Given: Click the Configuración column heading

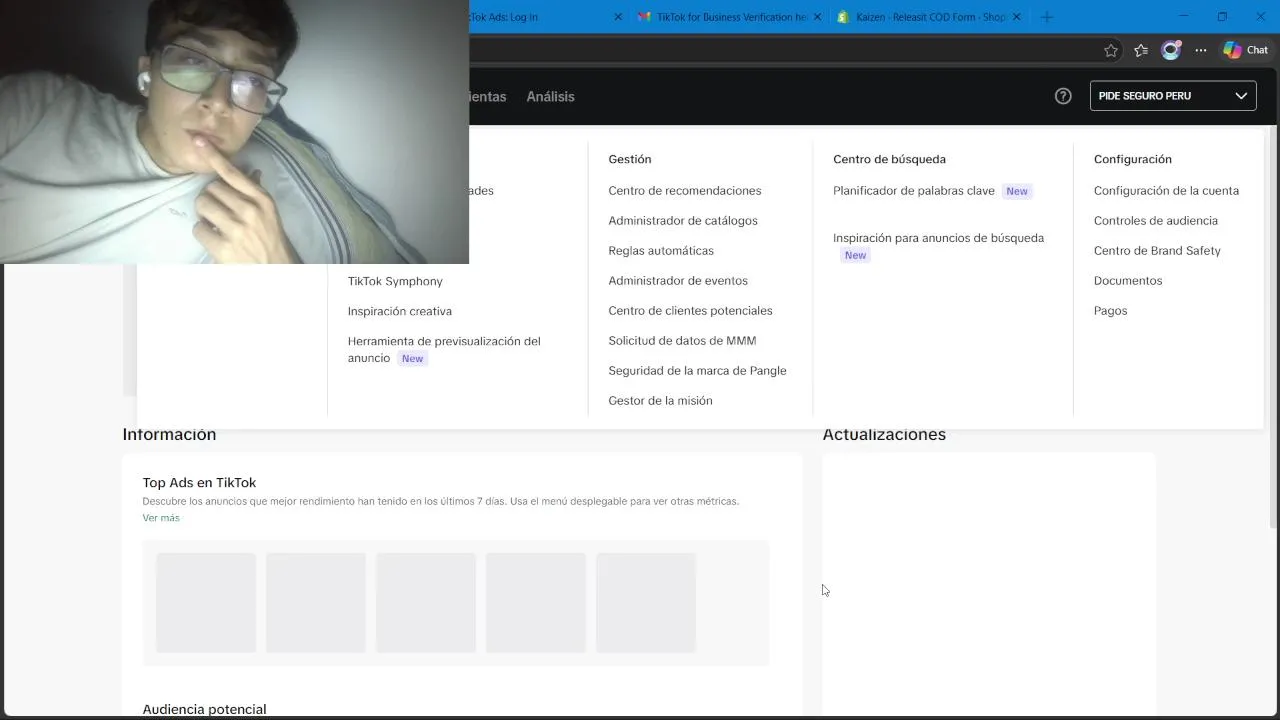Looking at the screenshot, I should click(x=1132, y=159).
